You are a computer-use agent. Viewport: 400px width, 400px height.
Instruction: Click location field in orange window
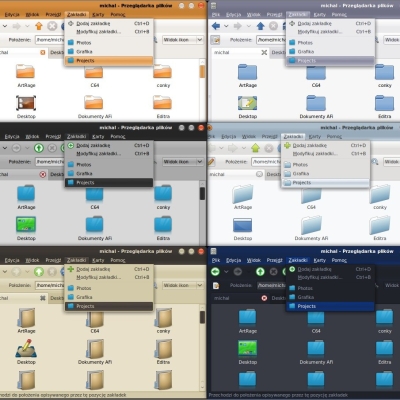[49, 40]
